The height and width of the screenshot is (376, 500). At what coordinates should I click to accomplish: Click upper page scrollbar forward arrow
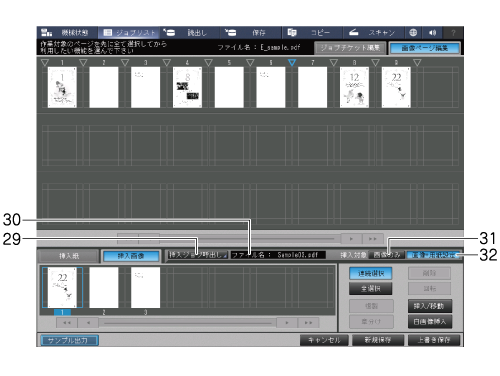coord(351,239)
